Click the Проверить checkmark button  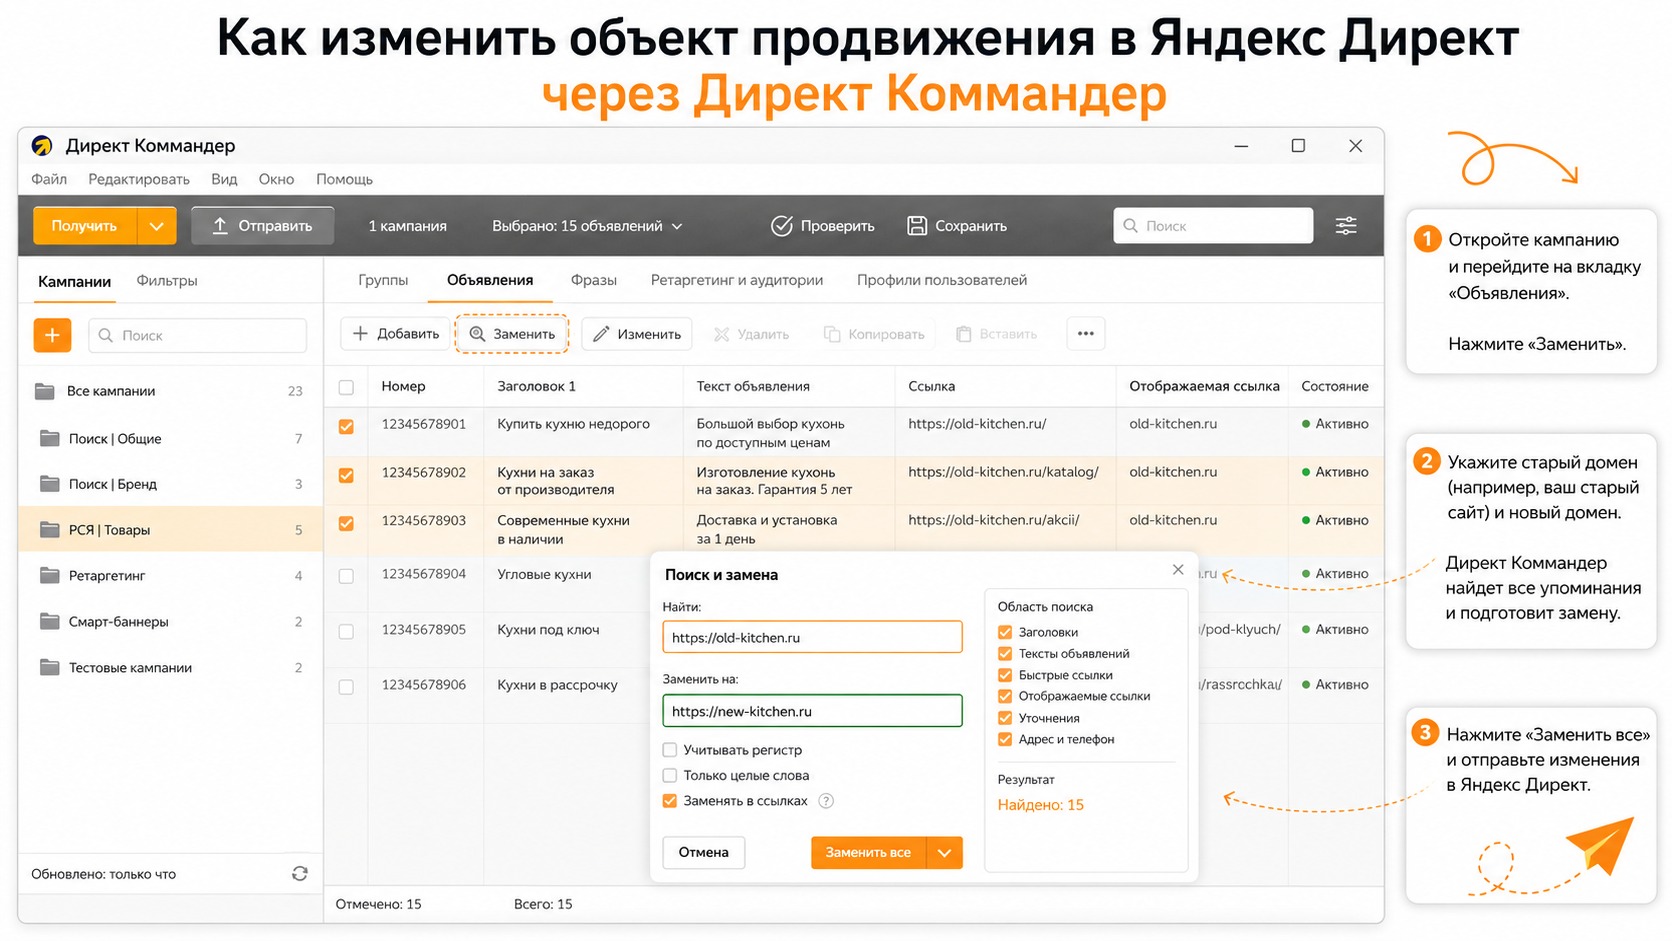coord(823,226)
